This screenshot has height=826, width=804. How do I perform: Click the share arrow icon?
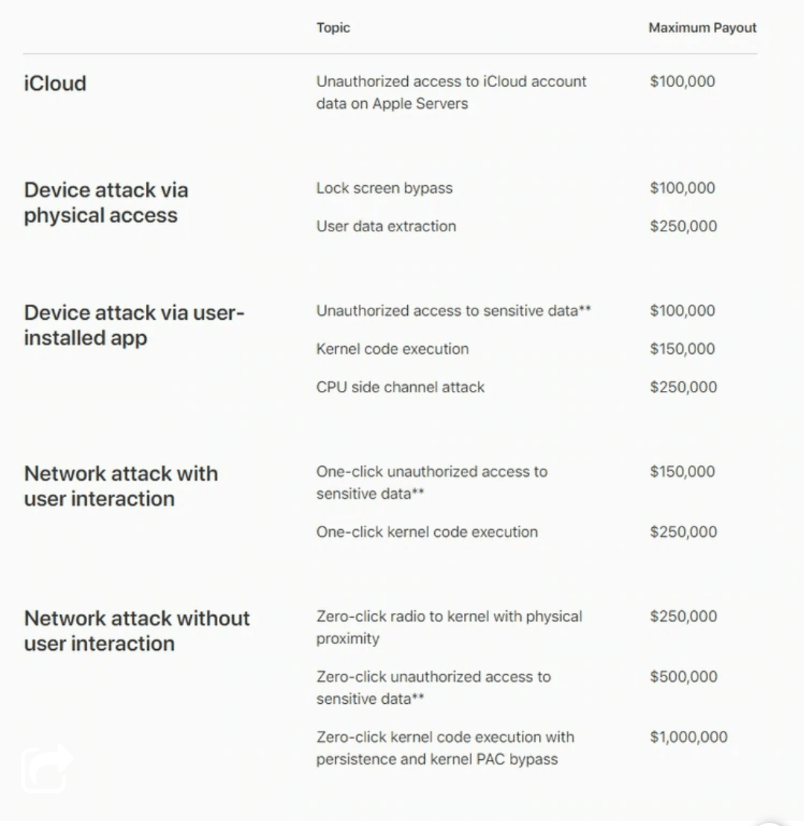tap(47, 768)
